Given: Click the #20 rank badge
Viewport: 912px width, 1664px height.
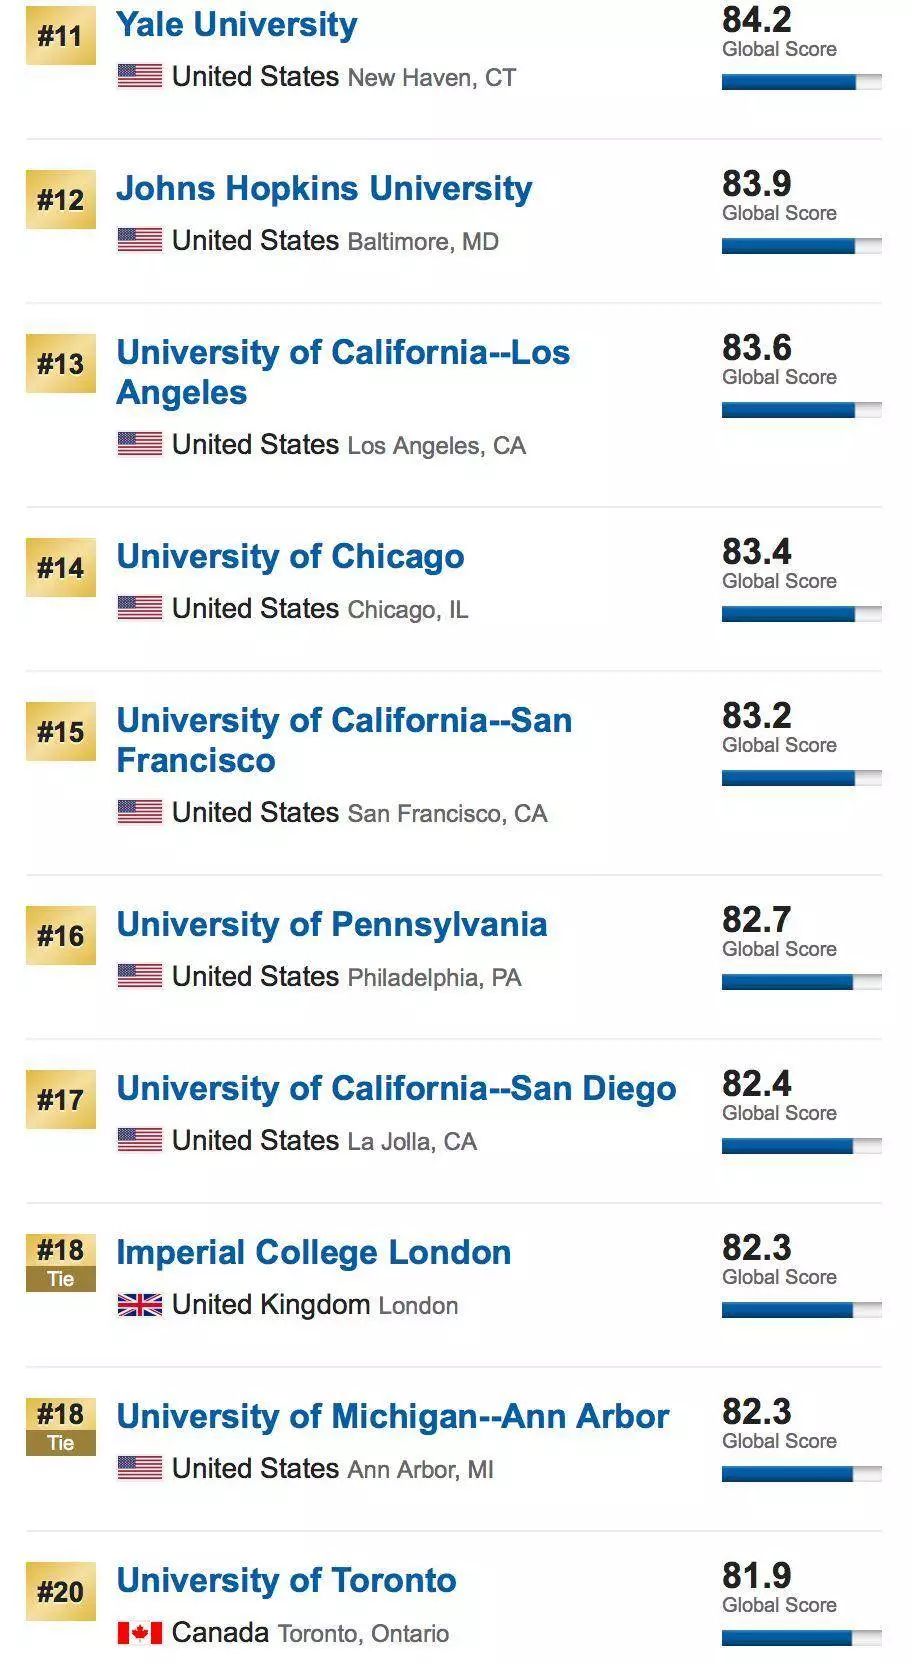Looking at the screenshot, I should click(60, 1591).
